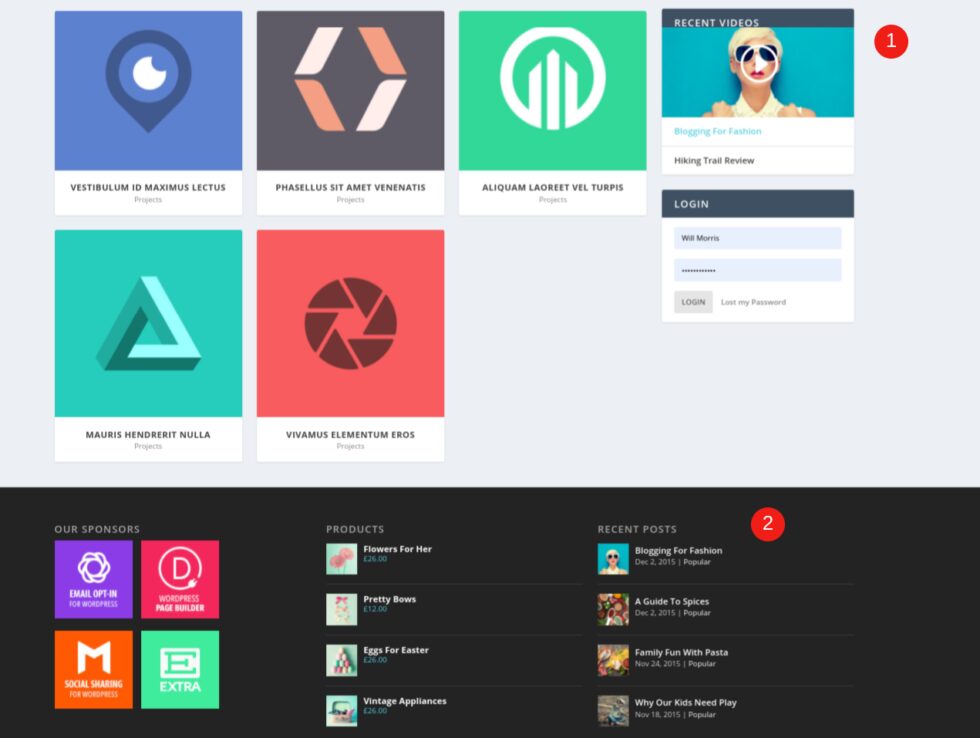Click the Email Opt-In sponsor icon
980x738 pixels.
[x=93, y=577]
